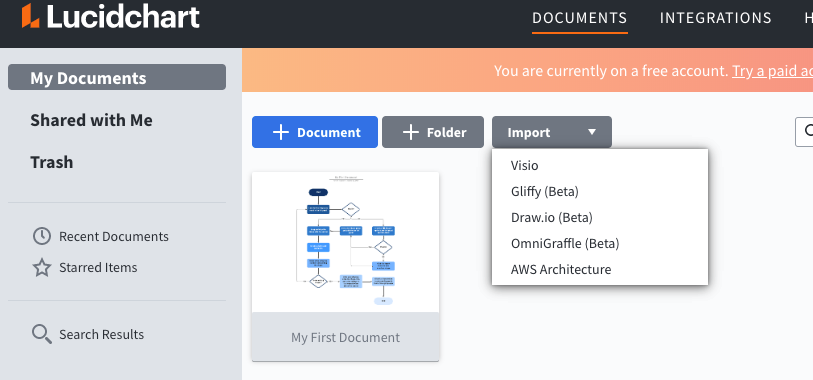Open the Integrations tab
Screen dimensions: 813x380
pyautogui.click(x=716, y=18)
